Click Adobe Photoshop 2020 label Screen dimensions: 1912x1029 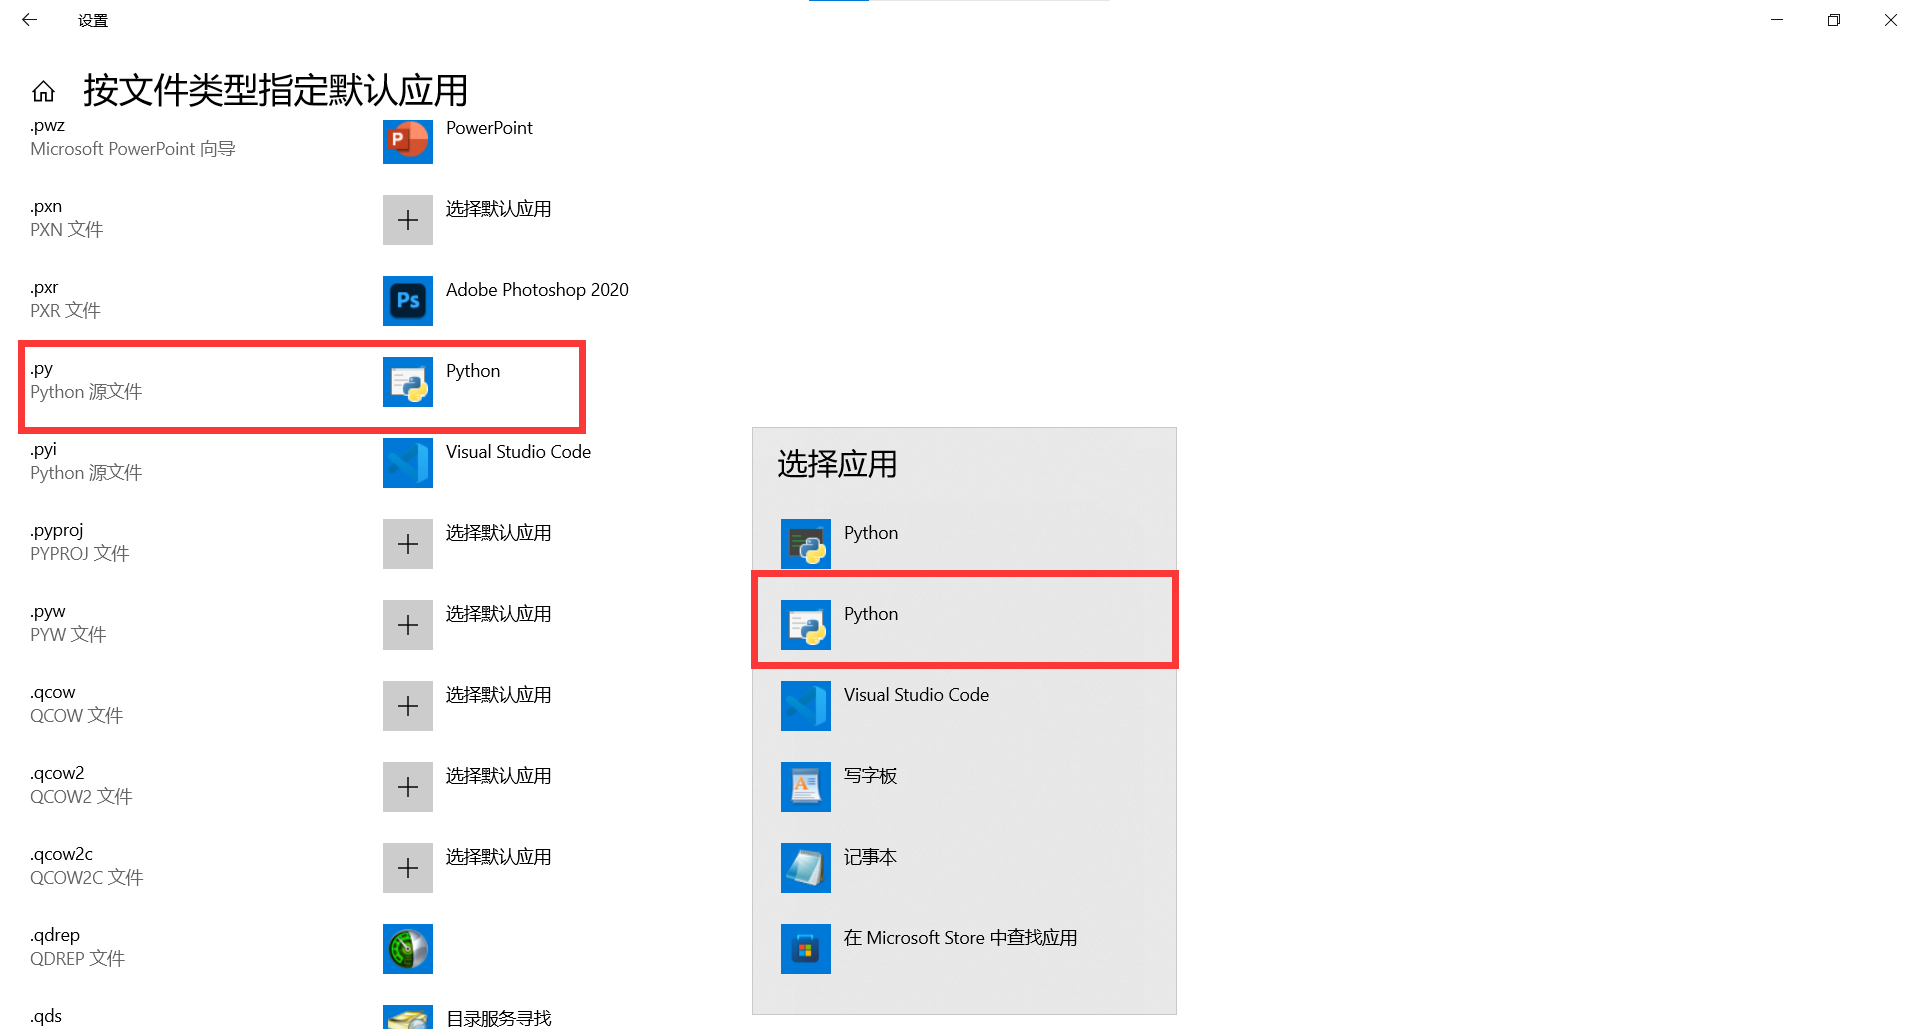(537, 290)
